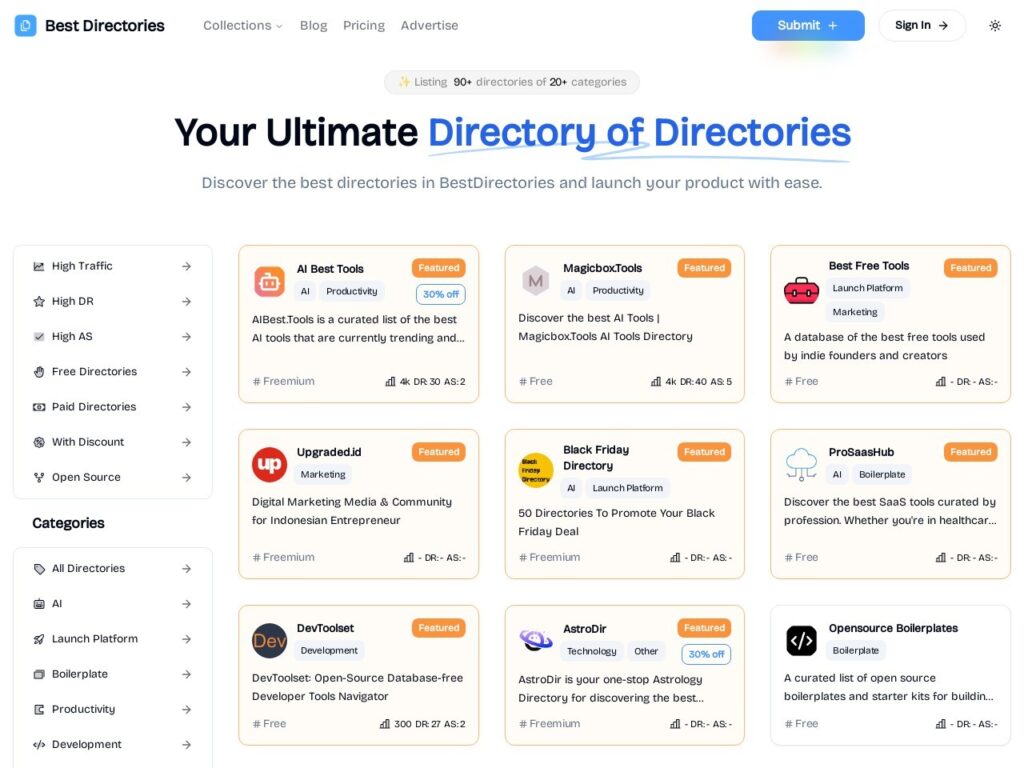This screenshot has width=1024, height=768.
Task: Click the Marketing tag on Upgraded.id card
Action: (x=323, y=475)
